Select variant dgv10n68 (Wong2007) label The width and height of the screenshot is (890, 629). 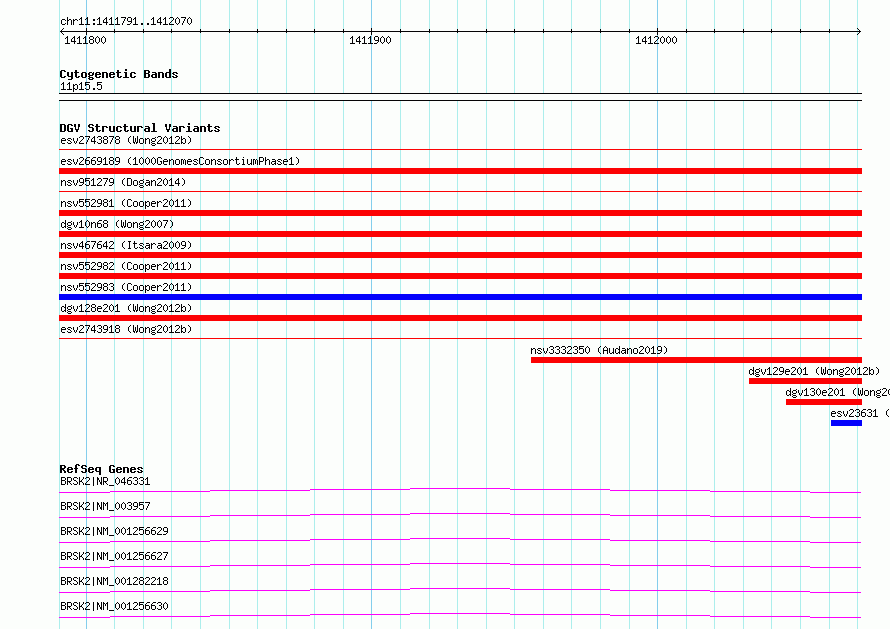117,224
